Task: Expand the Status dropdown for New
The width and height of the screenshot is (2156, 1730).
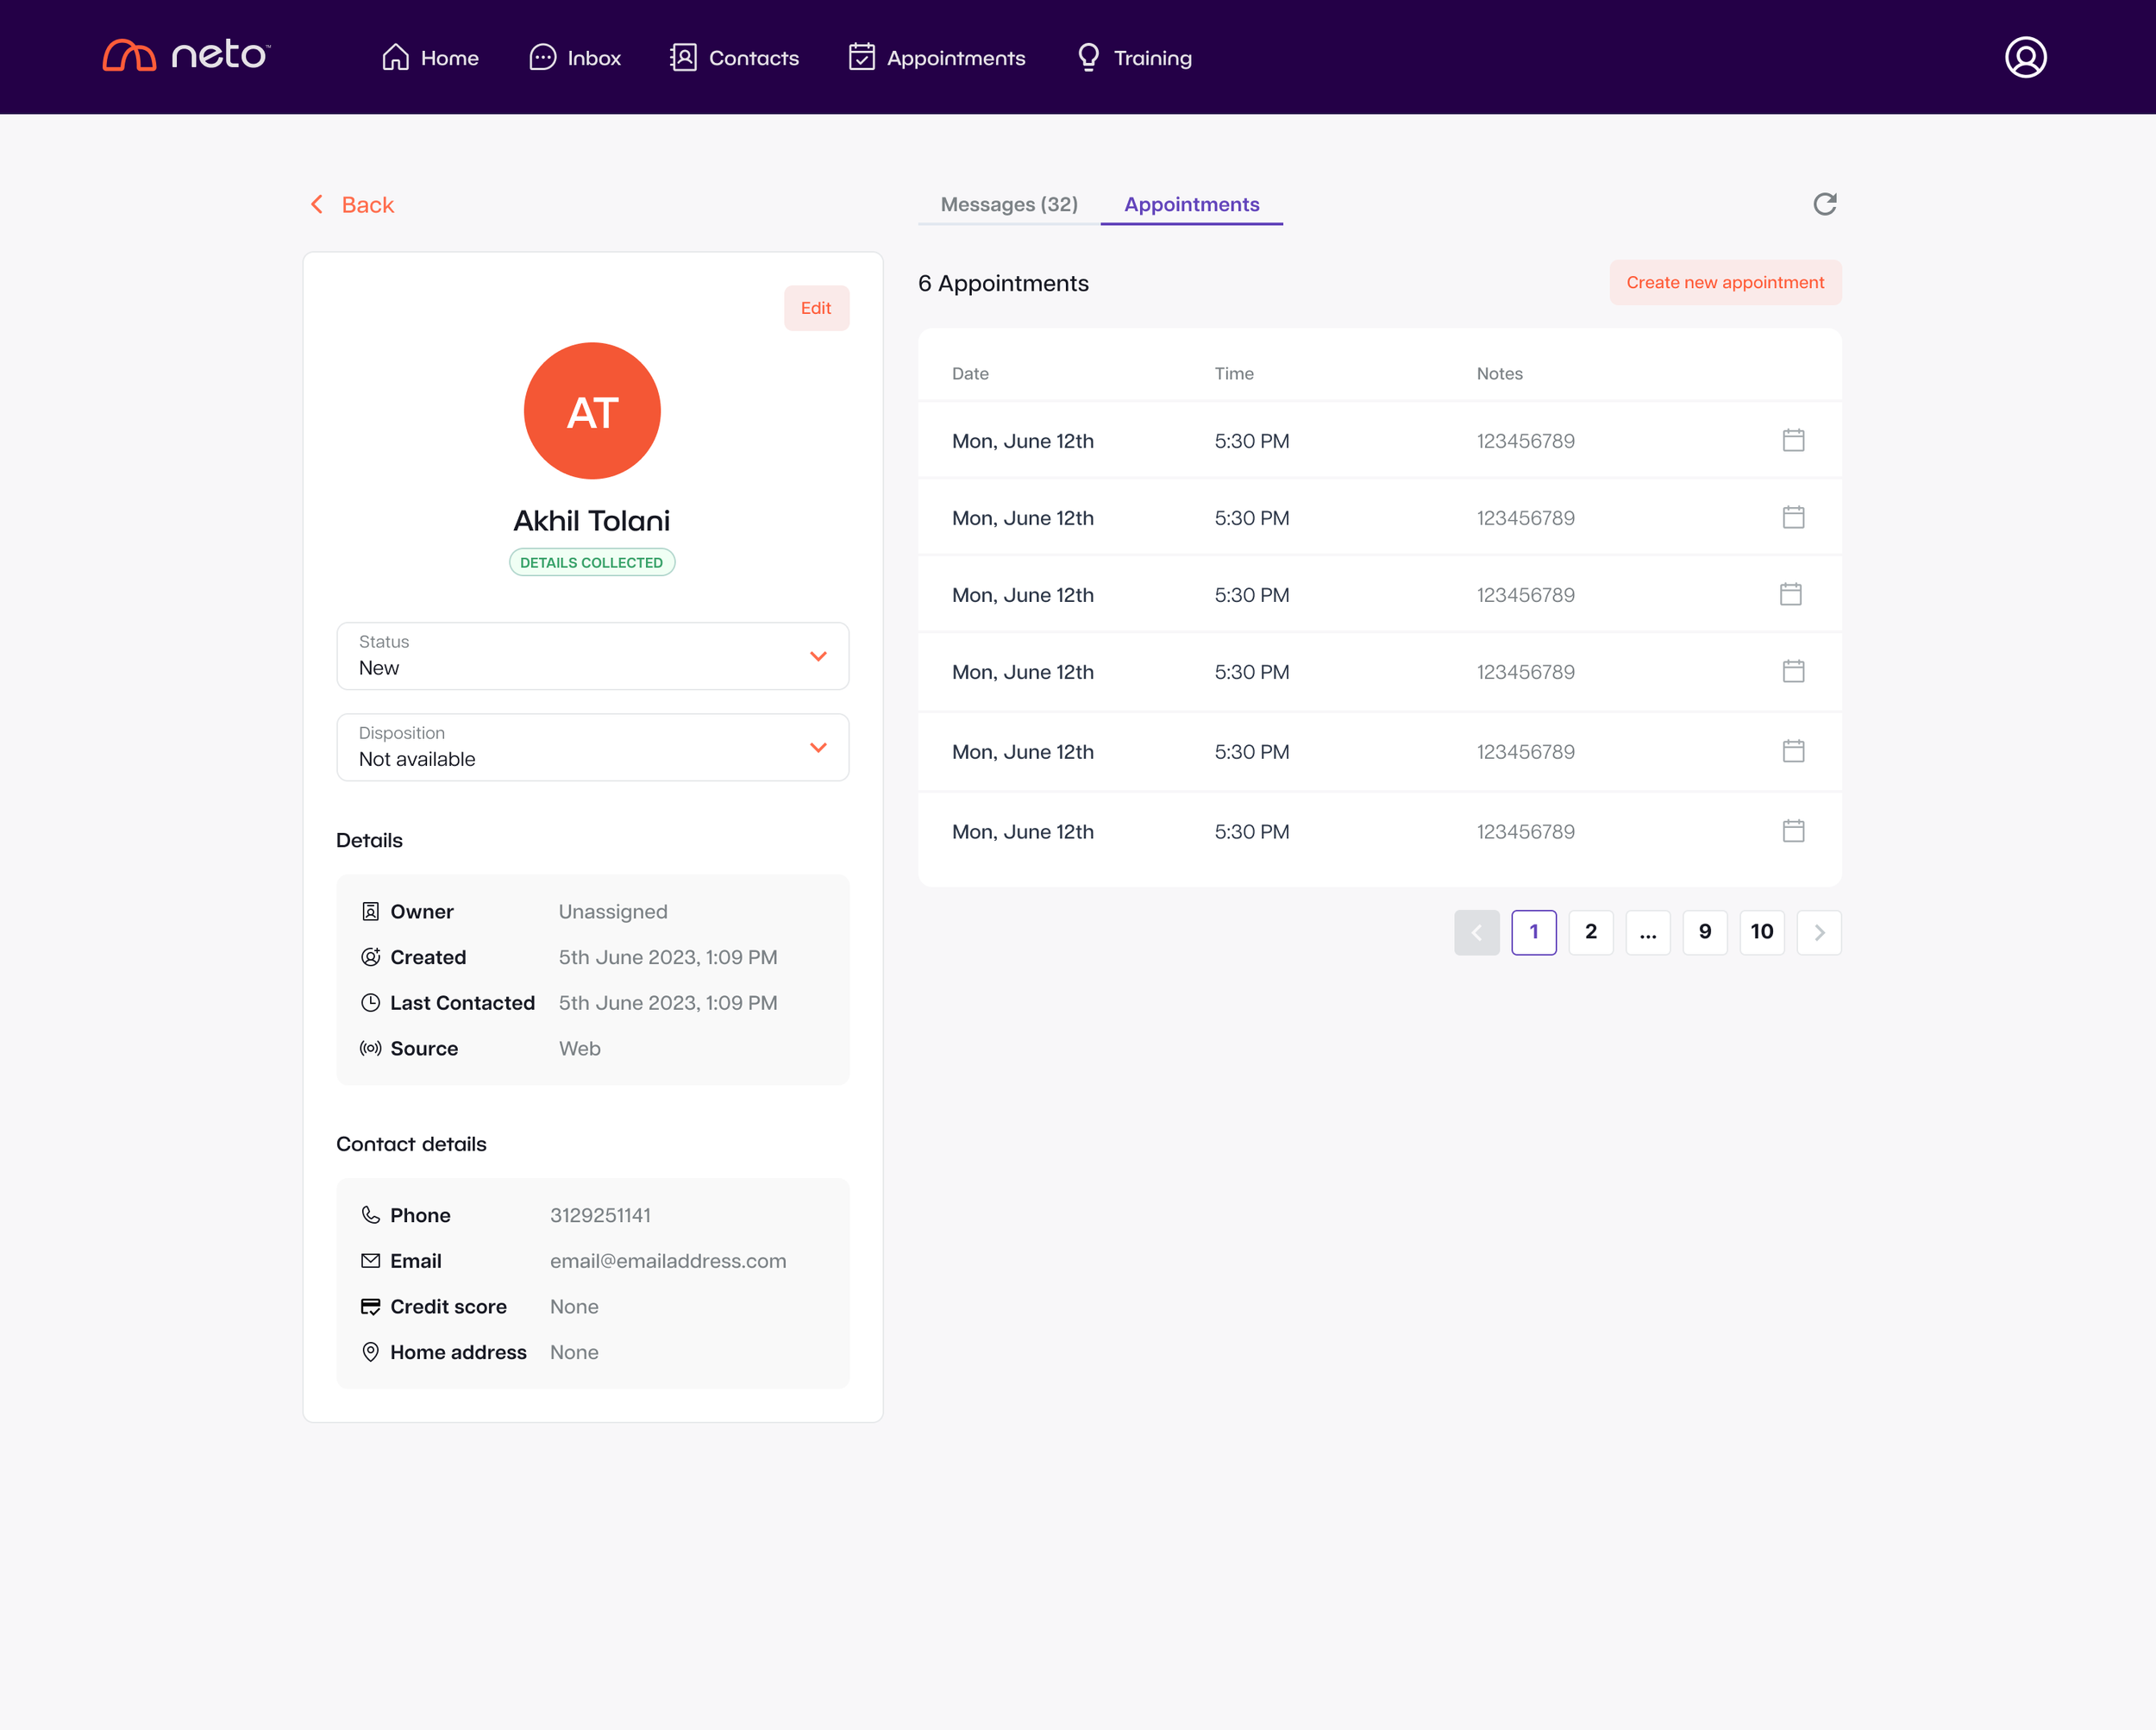Action: (x=816, y=656)
